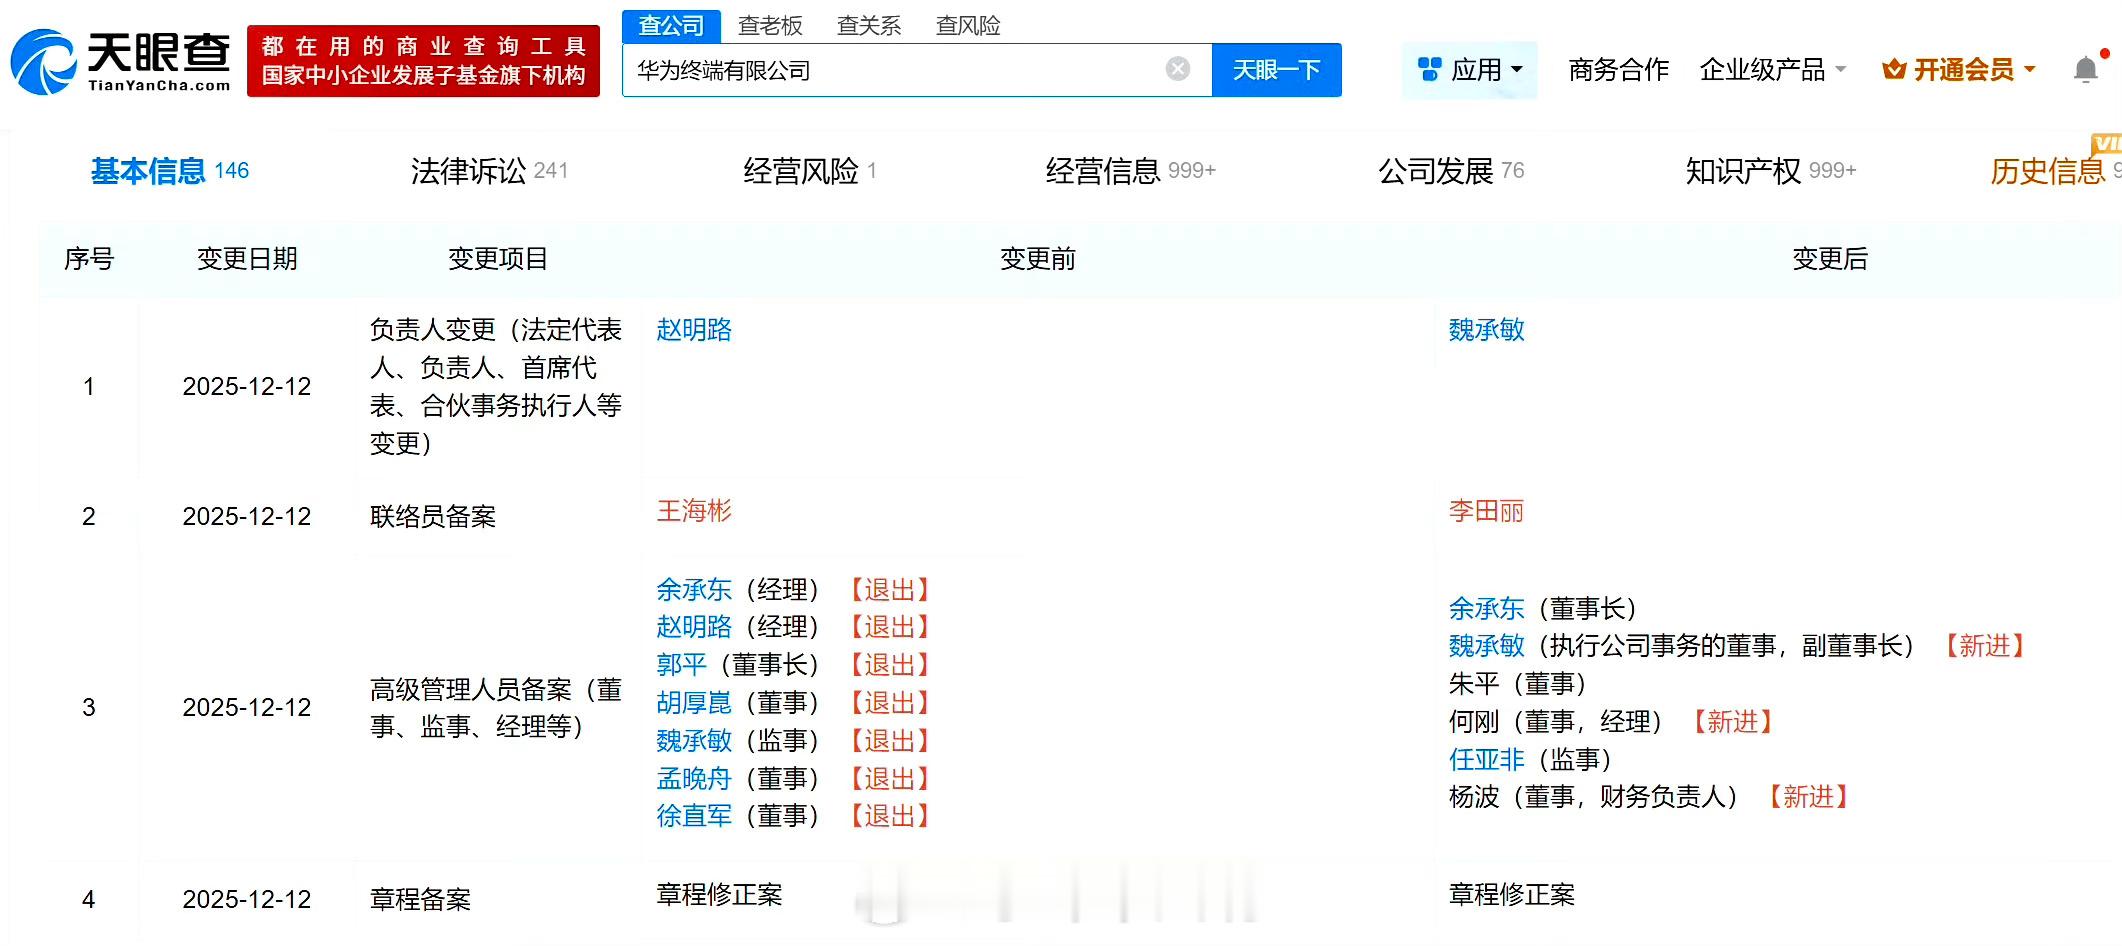This screenshot has width=2122, height=946.
Task: Open 魏承敏 in row 1 变更后
Action: click(x=1486, y=330)
